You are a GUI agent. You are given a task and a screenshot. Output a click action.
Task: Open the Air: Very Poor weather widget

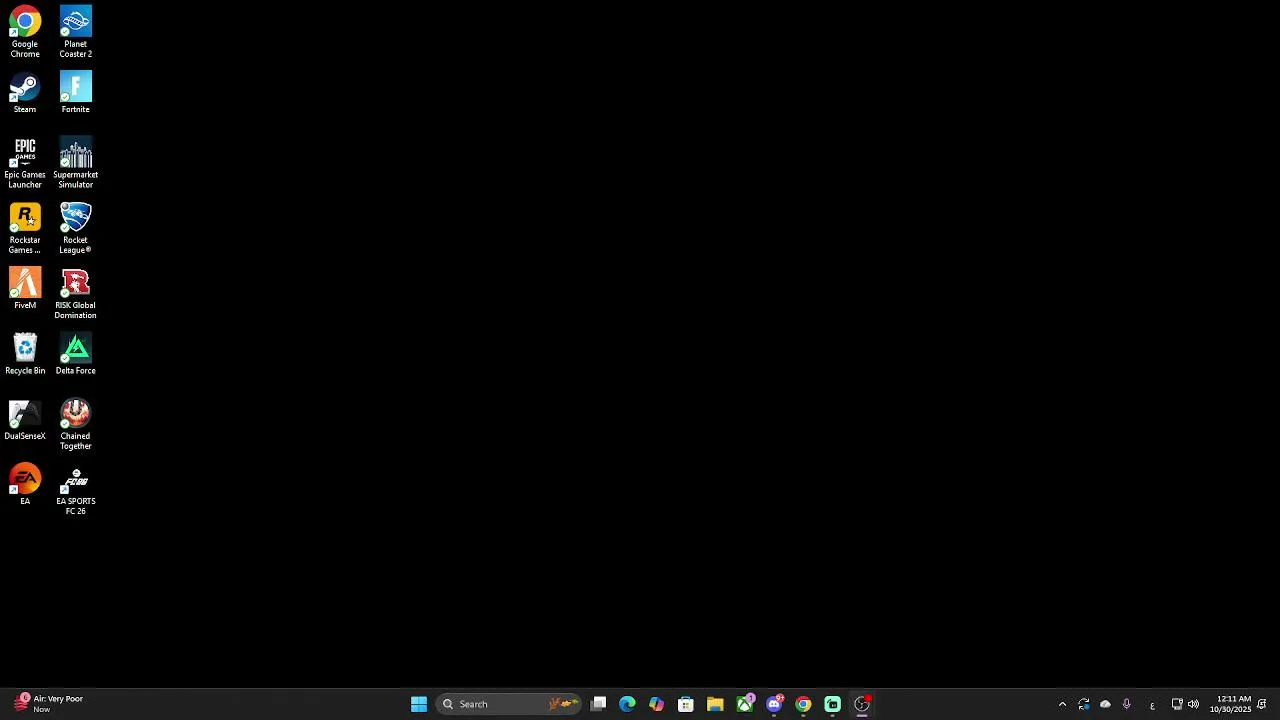(x=48, y=704)
